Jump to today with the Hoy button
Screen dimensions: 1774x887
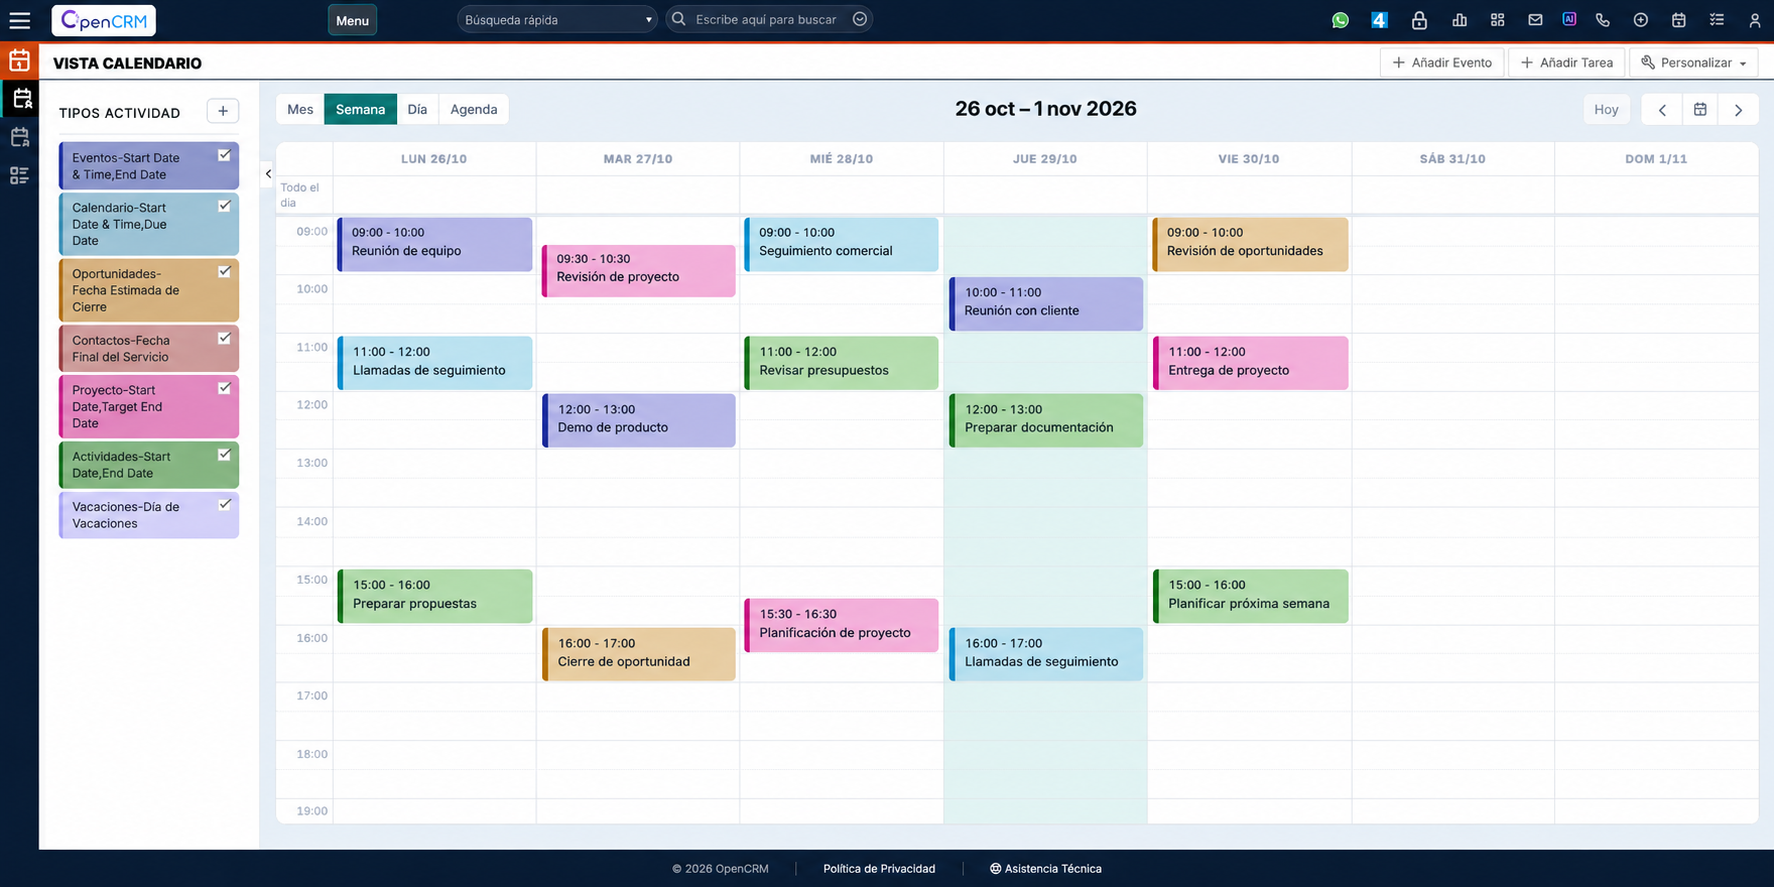click(x=1606, y=110)
